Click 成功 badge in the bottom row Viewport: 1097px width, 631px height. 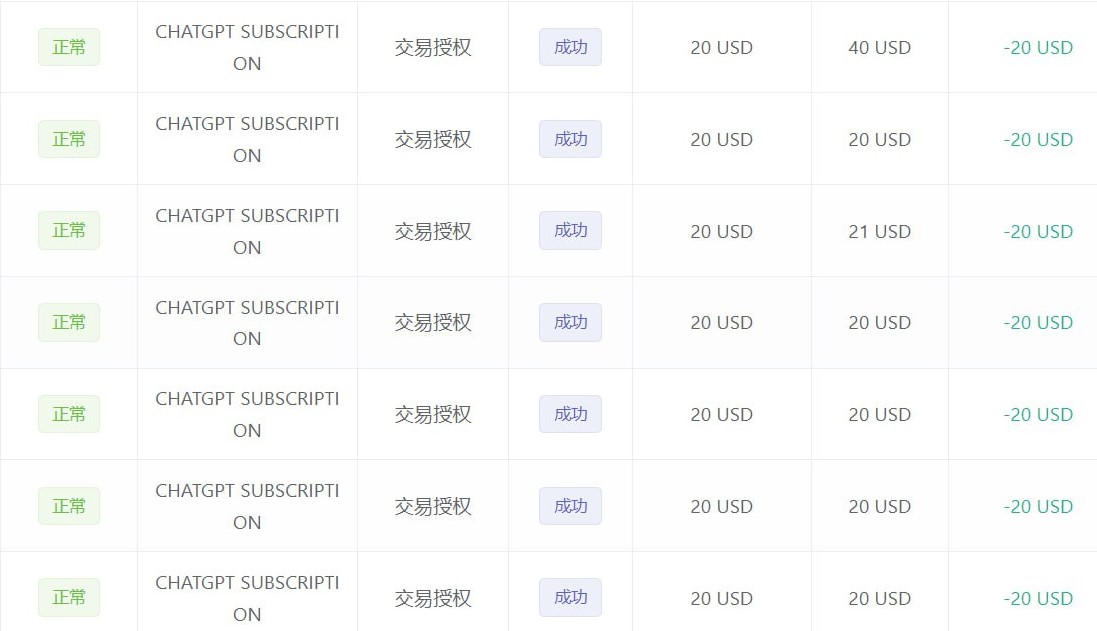click(570, 598)
